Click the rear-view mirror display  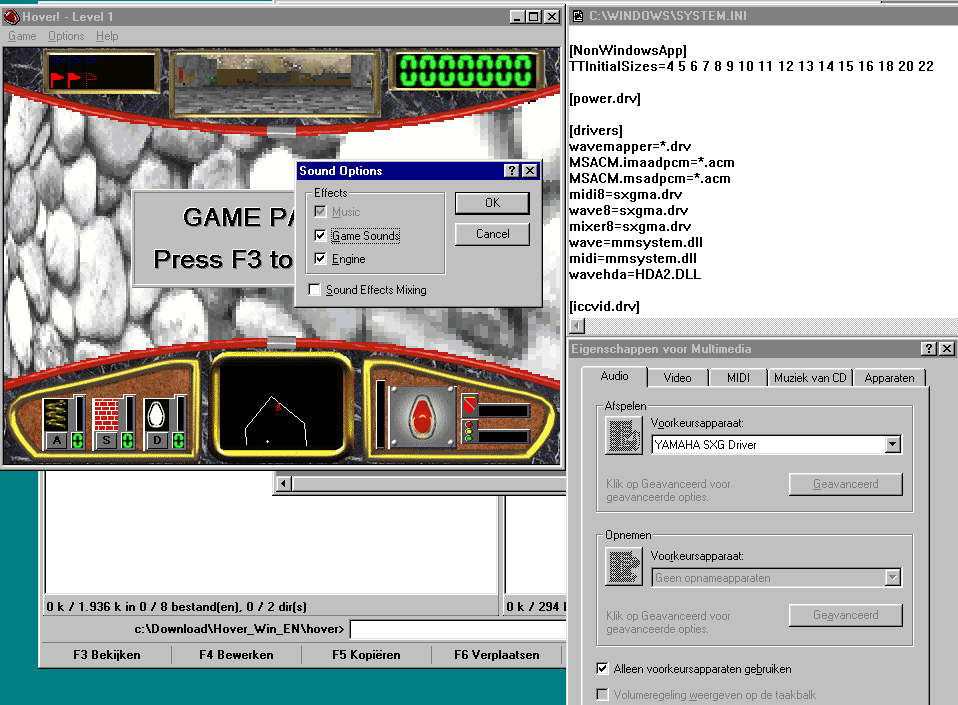[274, 84]
